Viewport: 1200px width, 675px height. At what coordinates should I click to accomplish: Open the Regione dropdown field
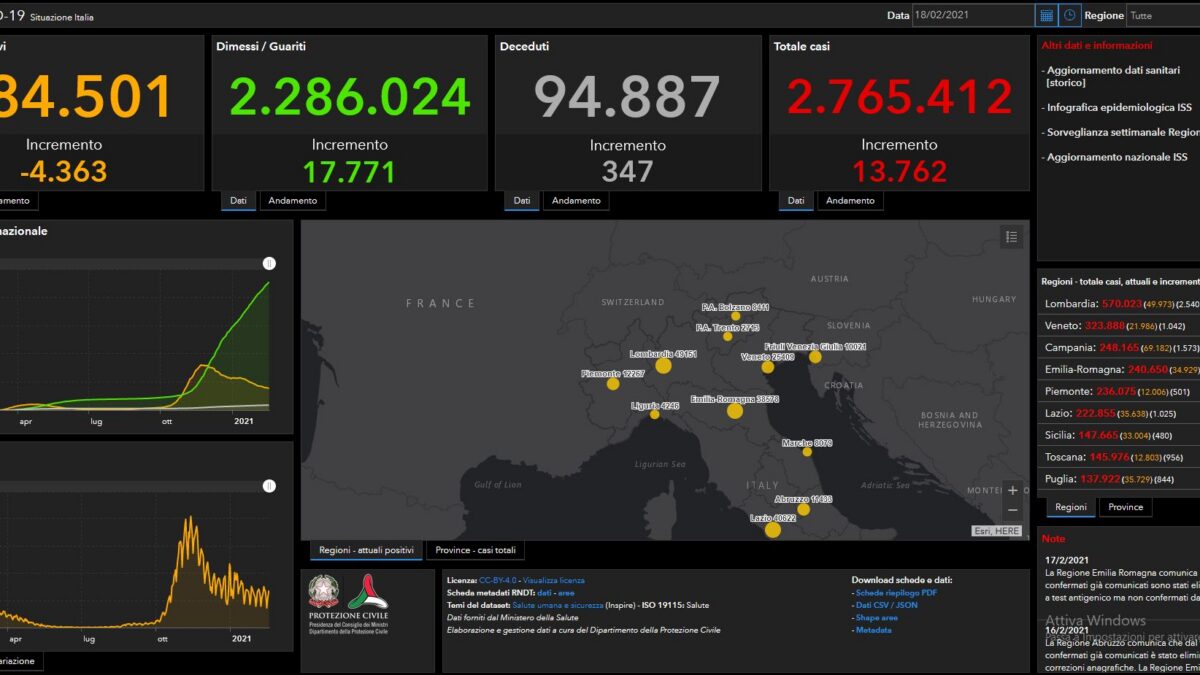1163,15
